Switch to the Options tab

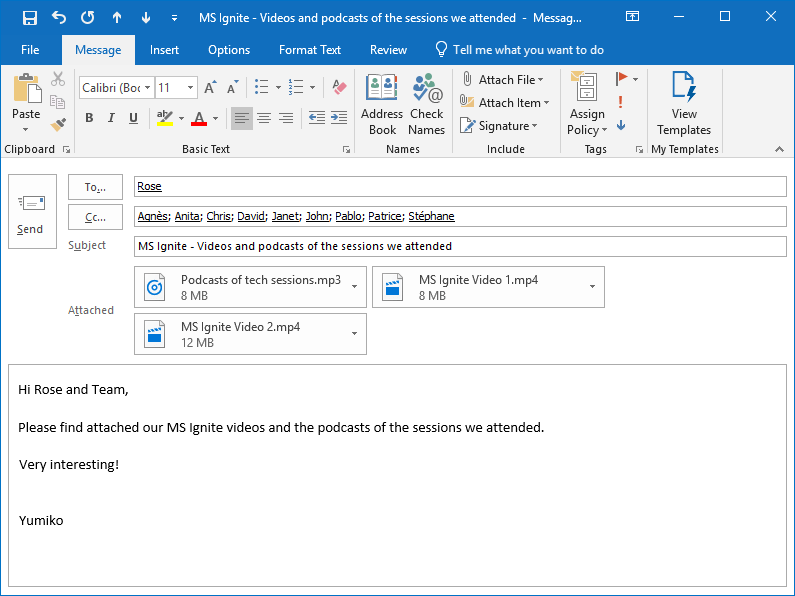click(x=229, y=50)
